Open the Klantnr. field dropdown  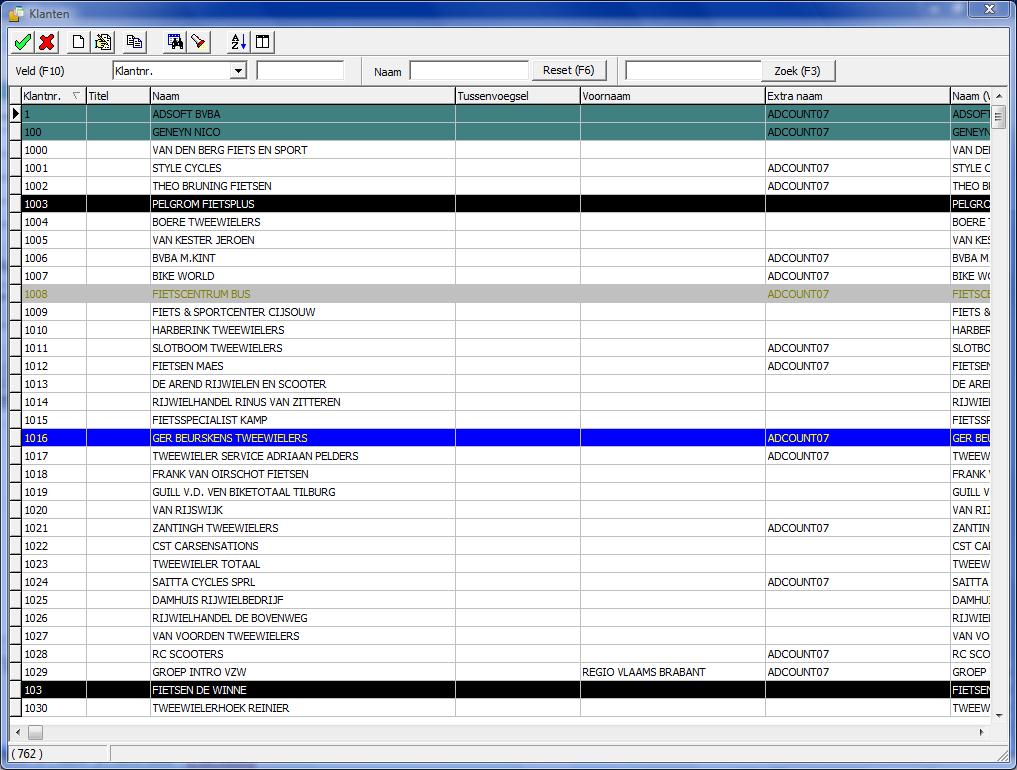pos(239,71)
